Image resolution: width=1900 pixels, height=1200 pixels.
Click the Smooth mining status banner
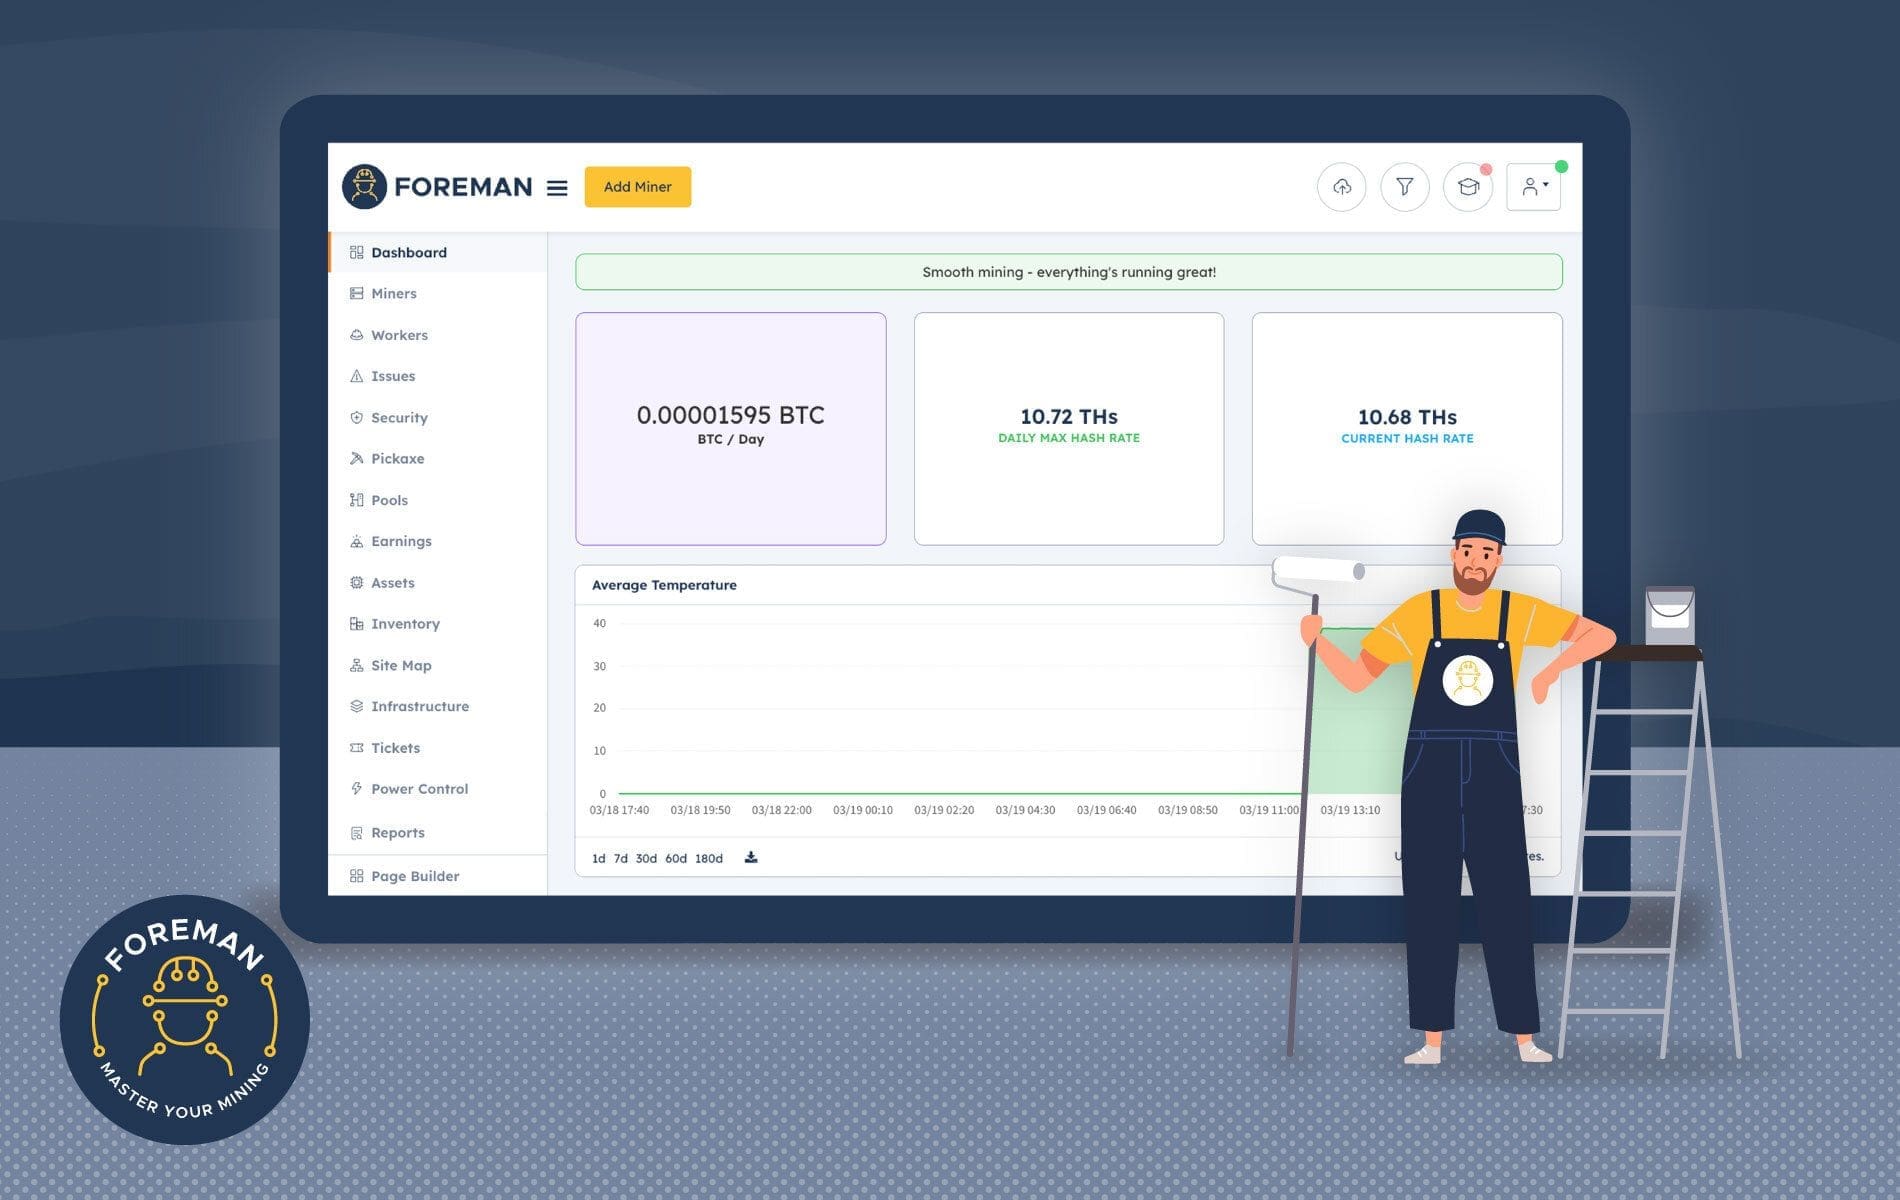point(1068,272)
